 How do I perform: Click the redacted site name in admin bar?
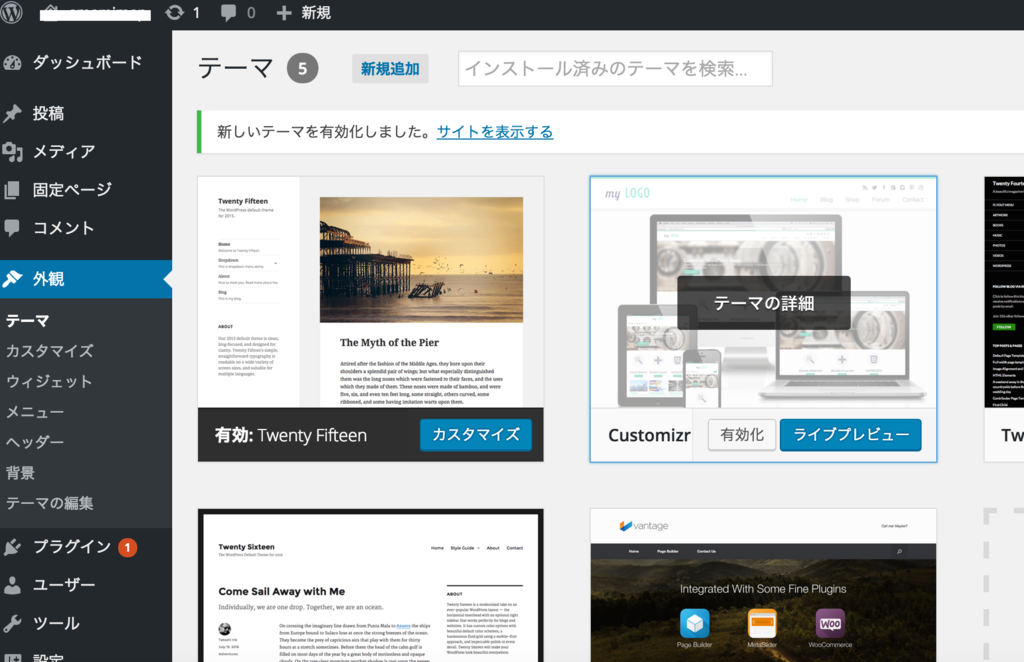[x=95, y=13]
